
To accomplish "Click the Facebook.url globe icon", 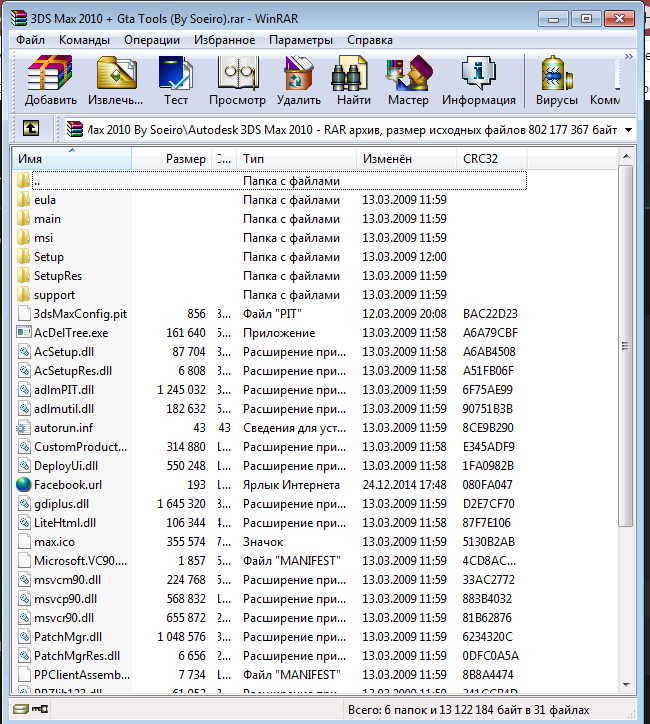I will point(24,485).
